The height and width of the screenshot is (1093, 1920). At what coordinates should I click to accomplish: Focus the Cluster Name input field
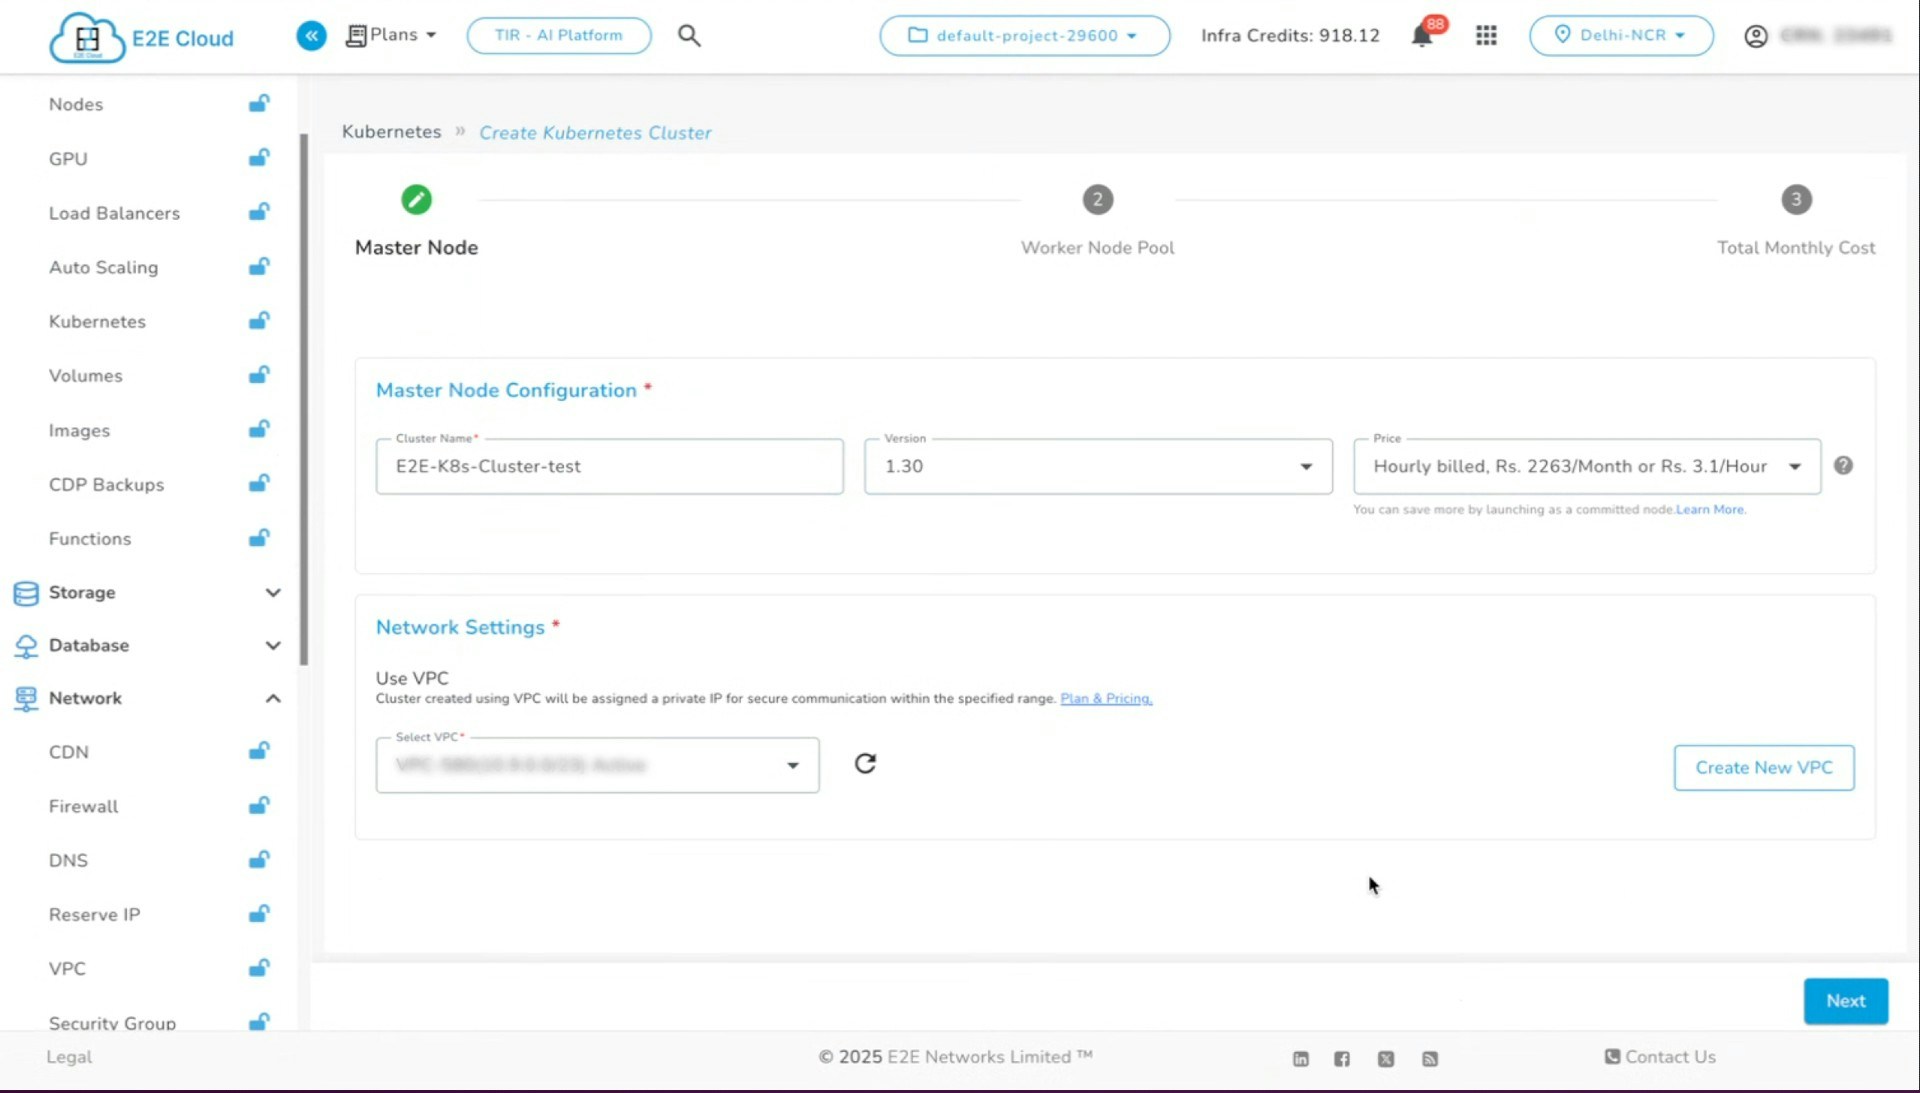(x=609, y=466)
